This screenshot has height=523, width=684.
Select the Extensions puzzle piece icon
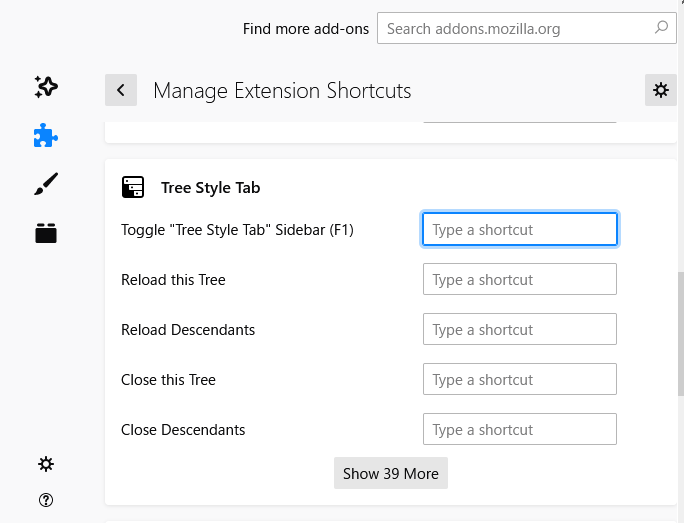pos(46,136)
